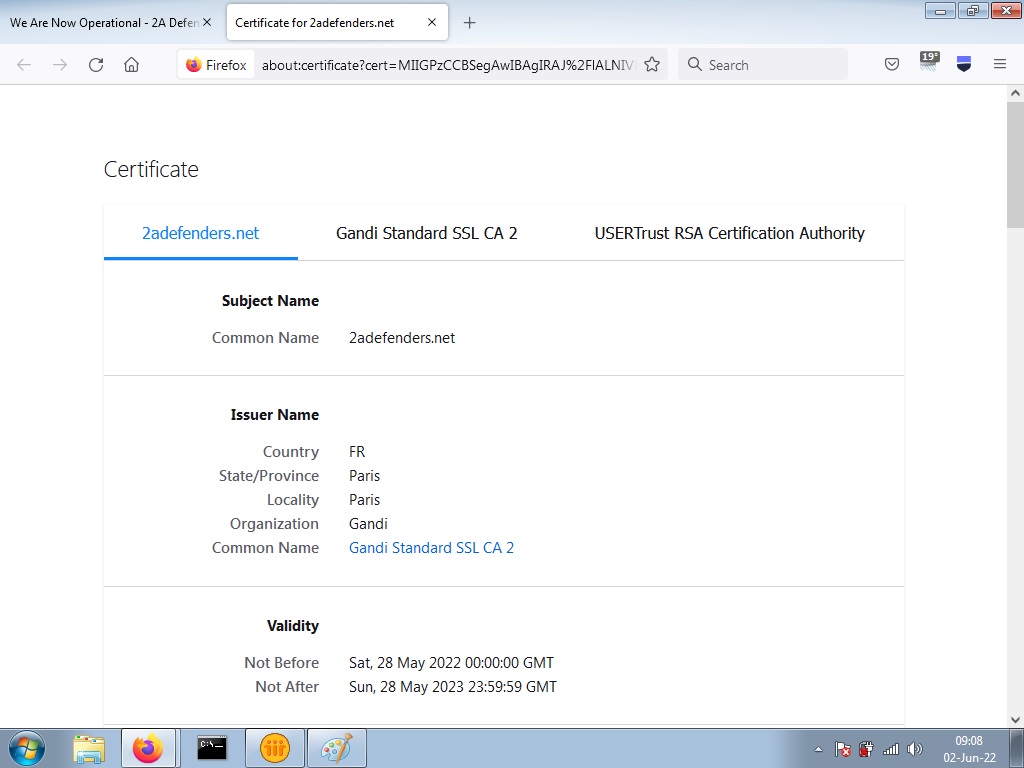The width and height of the screenshot is (1024, 768).
Task: Click the volume speaker icon in the tray
Action: pyautogui.click(x=914, y=749)
